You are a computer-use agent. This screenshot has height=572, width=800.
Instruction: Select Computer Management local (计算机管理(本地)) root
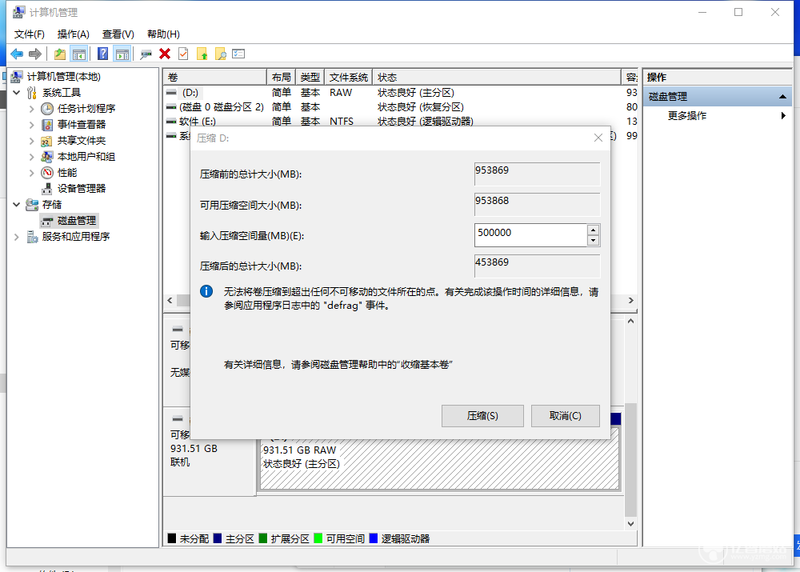point(64,77)
